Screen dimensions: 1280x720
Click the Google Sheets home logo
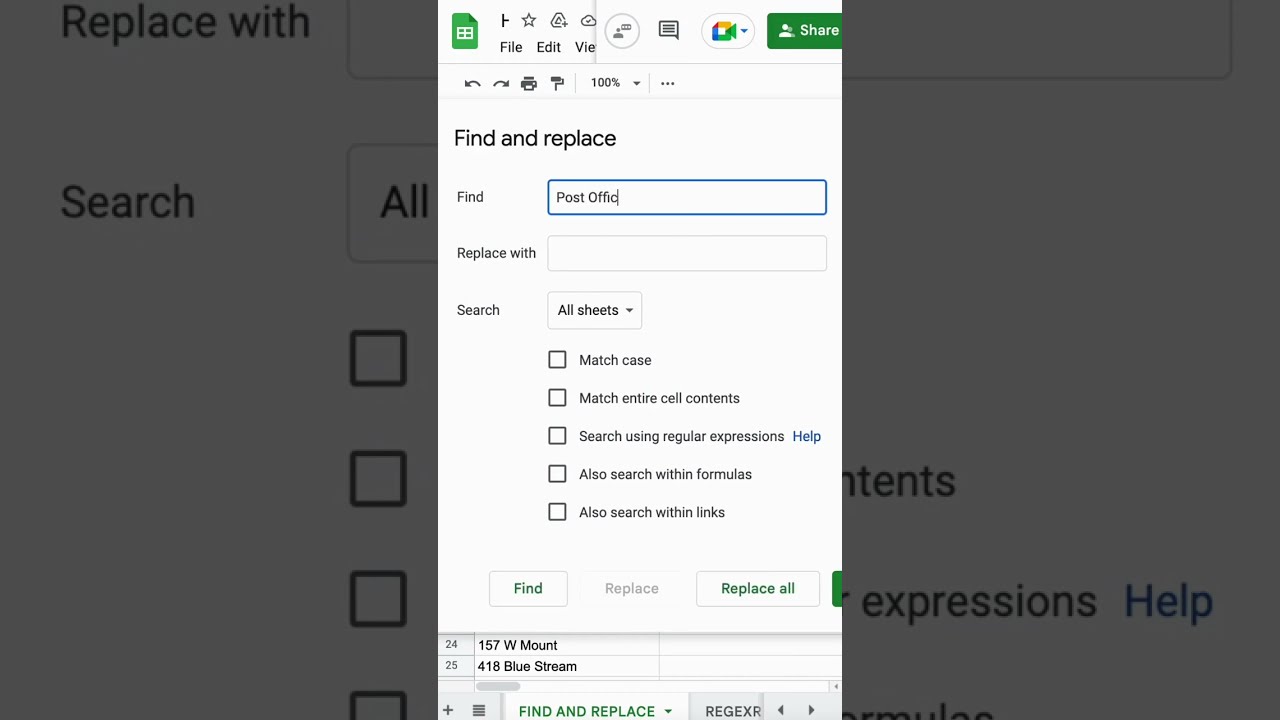point(465,31)
